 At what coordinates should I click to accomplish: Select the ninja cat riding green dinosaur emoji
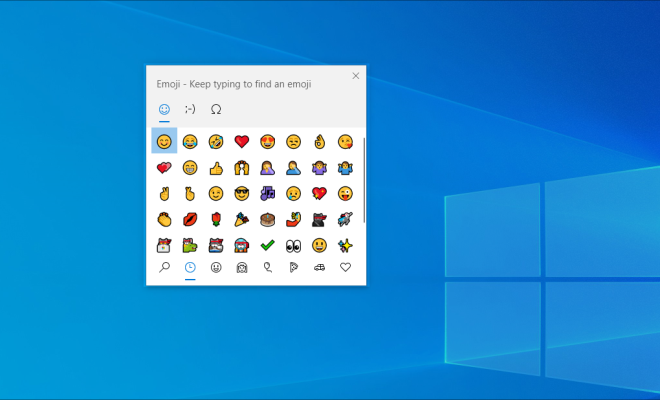point(190,245)
